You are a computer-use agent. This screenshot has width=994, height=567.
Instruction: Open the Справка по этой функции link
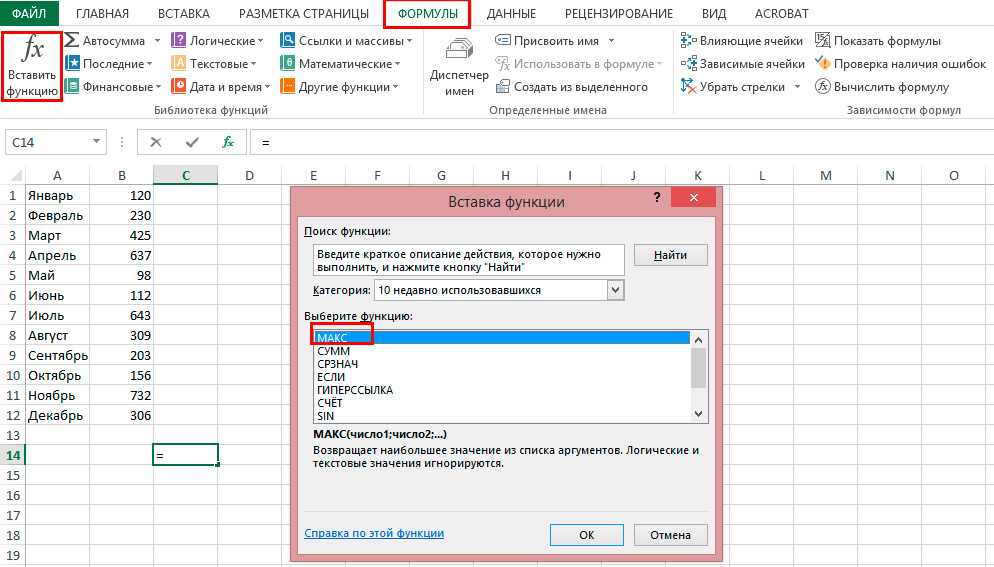[374, 534]
